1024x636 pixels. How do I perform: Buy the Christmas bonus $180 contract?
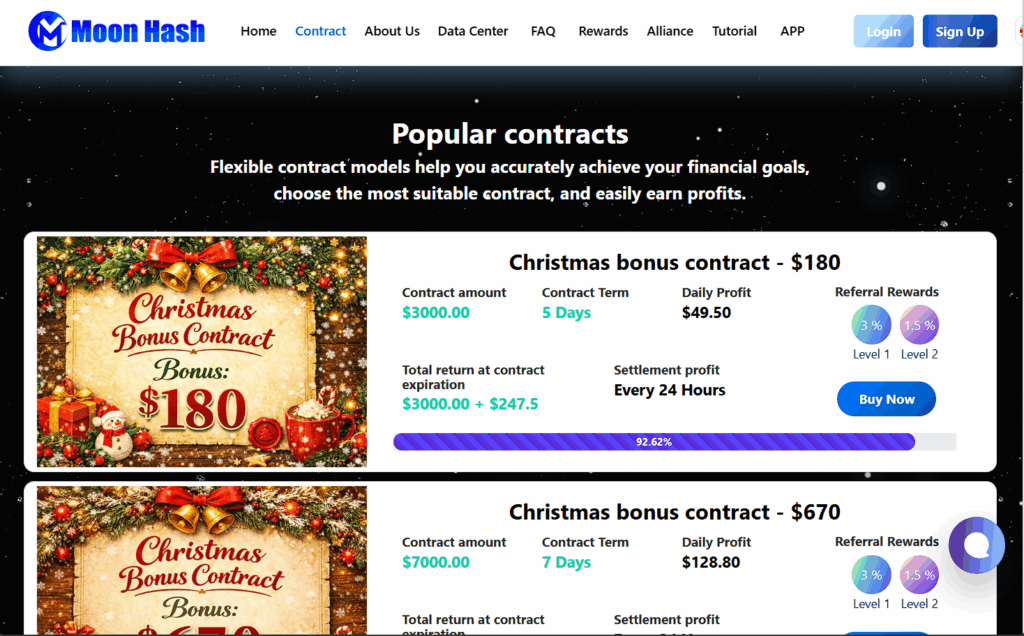tap(886, 399)
